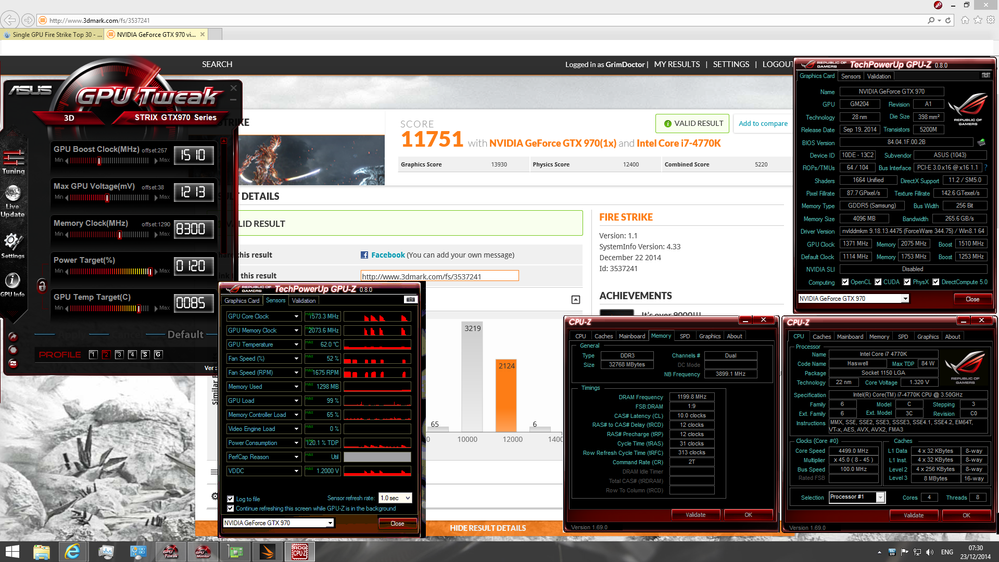The height and width of the screenshot is (562, 999).
Task: Click the result link URL field
Action: [440, 276]
